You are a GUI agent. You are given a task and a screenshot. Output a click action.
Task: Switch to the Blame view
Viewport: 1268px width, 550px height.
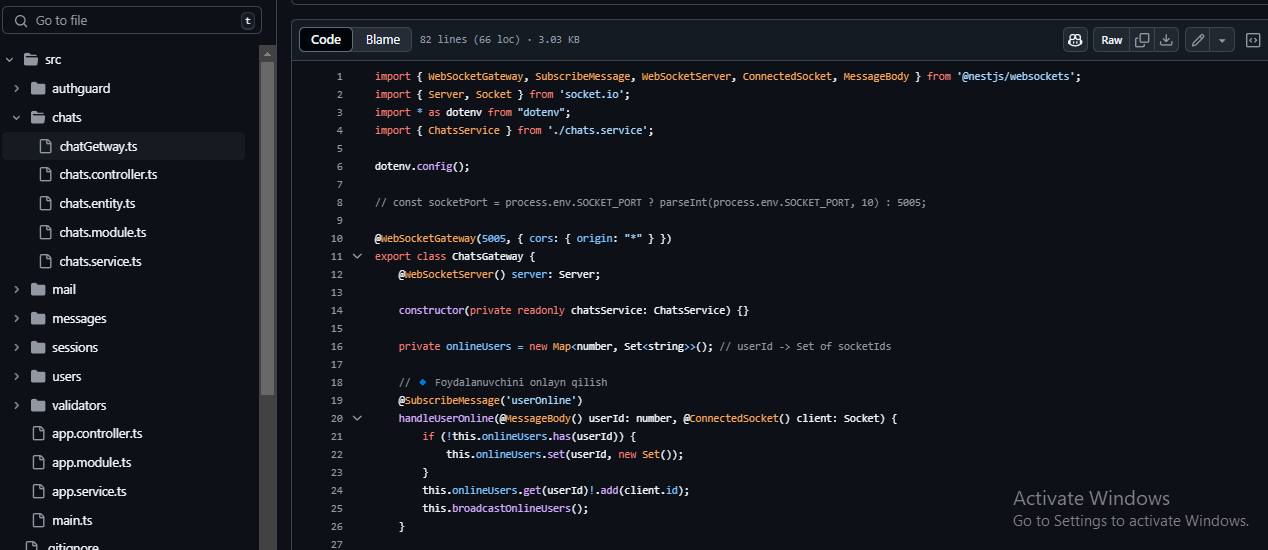[382, 40]
